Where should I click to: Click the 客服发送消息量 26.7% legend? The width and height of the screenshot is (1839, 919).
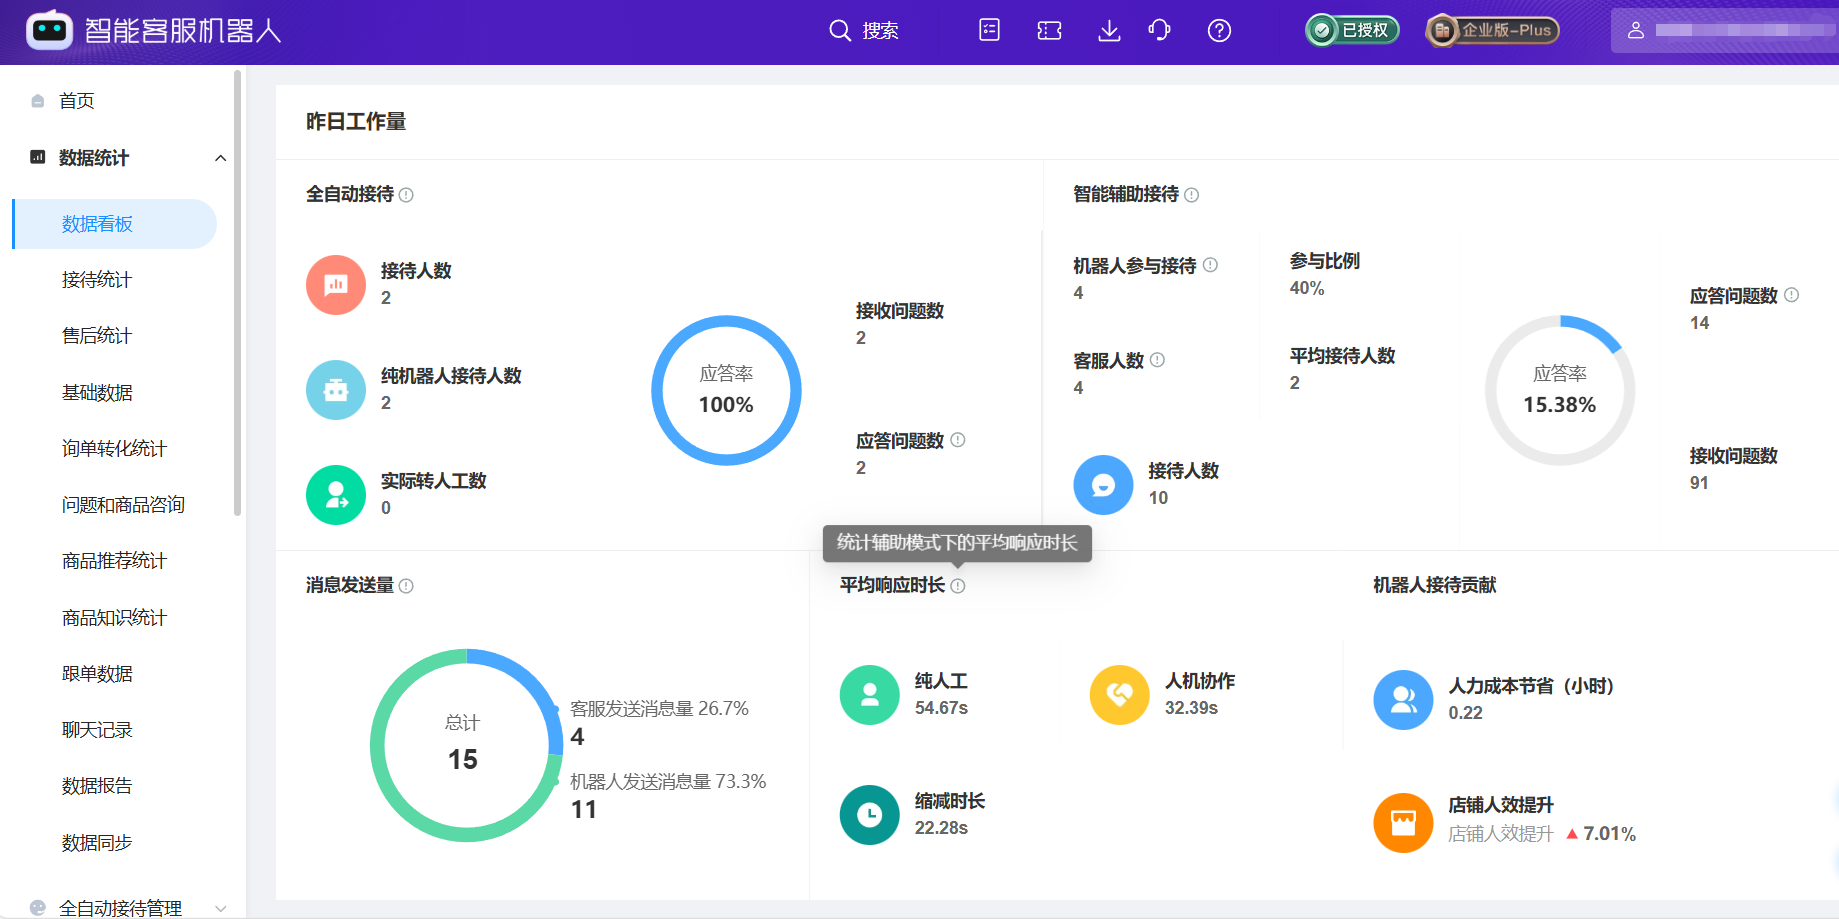point(659,709)
